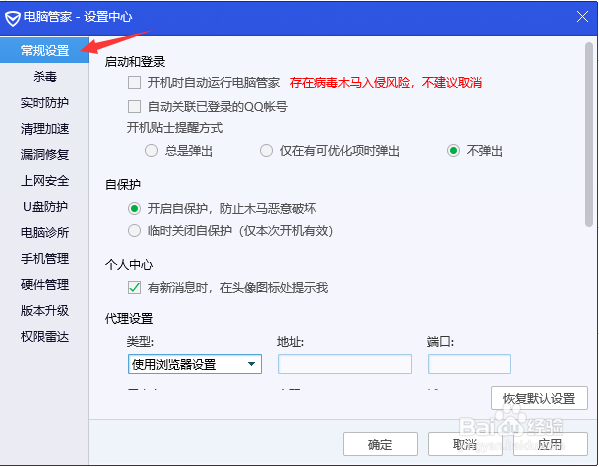Screen dimensions: 599x467
Task: Click the 代理设置 section heading
Action: click(x=129, y=318)
